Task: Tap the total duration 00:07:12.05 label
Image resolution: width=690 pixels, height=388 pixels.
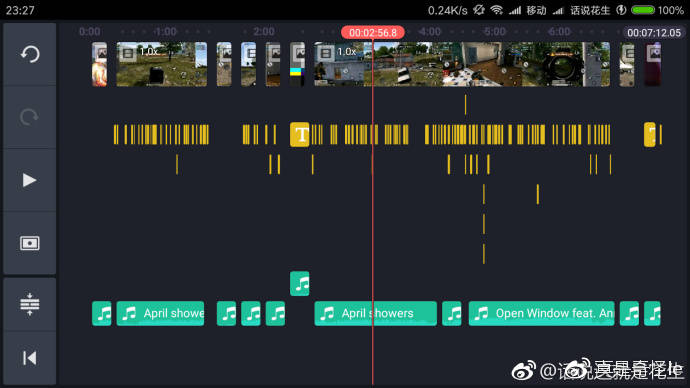Action: click(654, 33)
